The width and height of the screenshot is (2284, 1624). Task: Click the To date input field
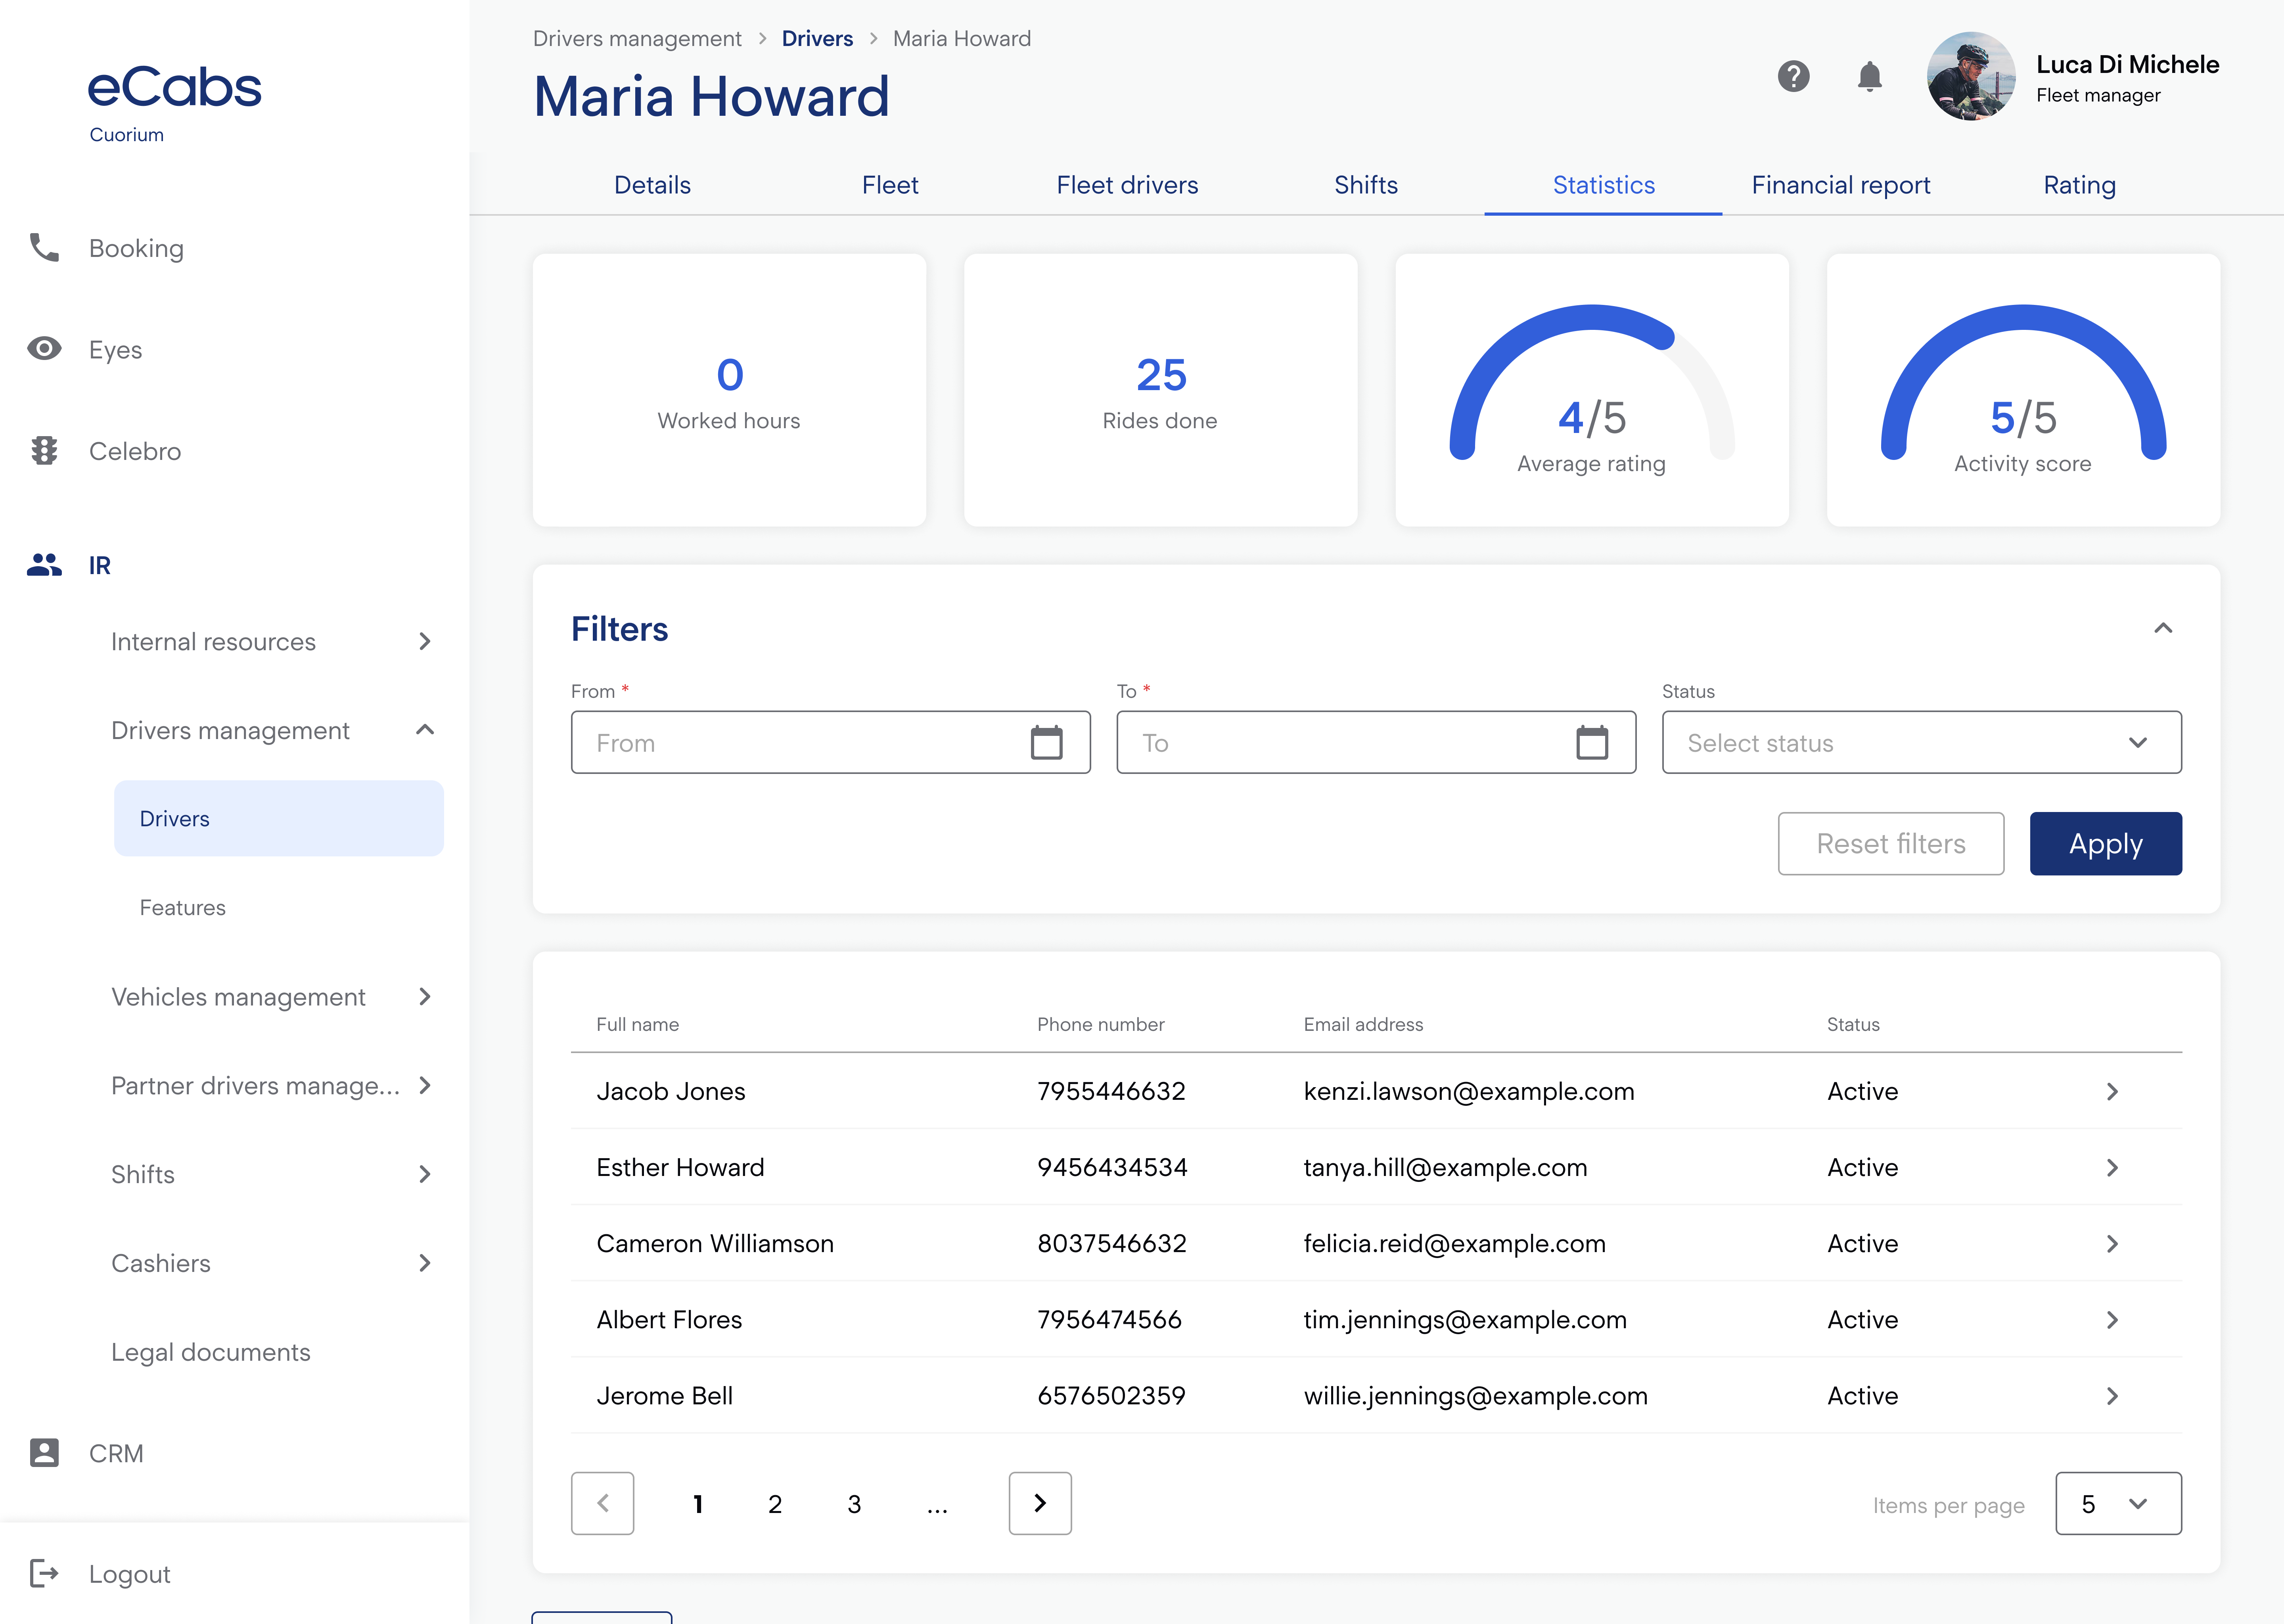1376,742
